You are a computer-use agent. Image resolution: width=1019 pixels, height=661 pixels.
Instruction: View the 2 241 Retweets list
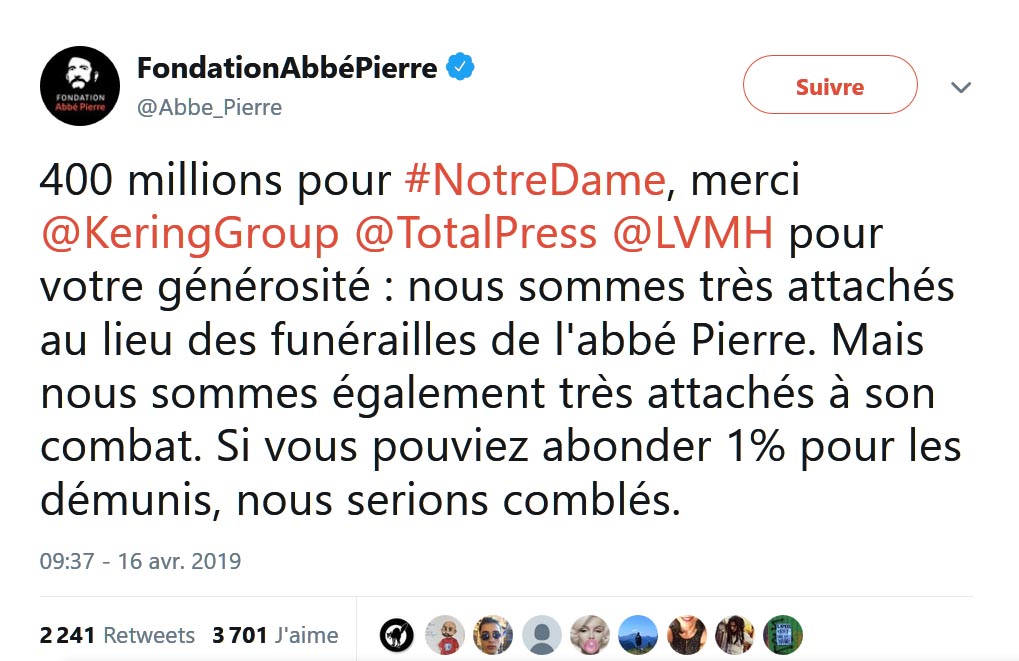tap(117, 635)
